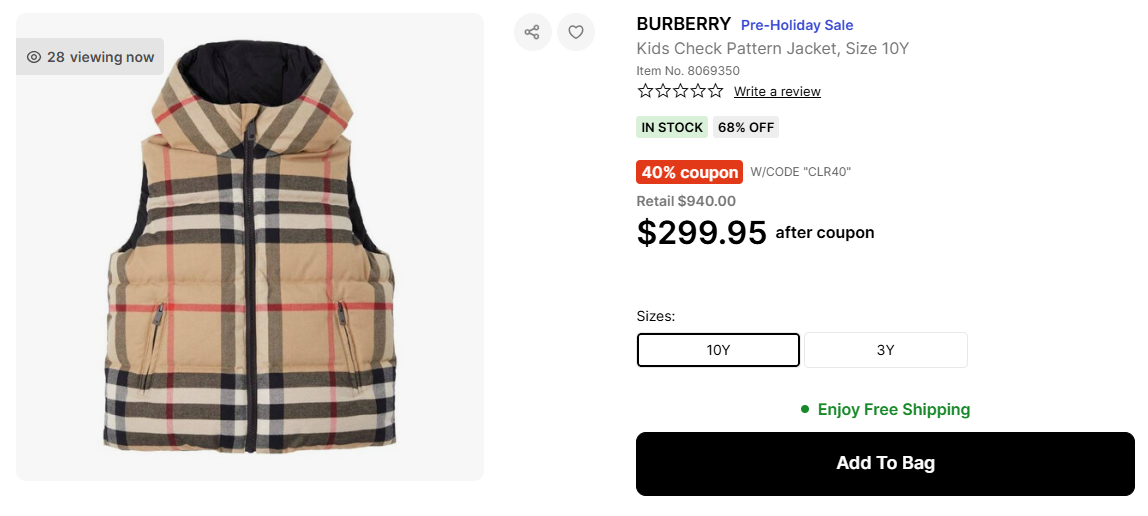Viewport: 1148px width, 516px height.
Task: Rate the product with the fifth star
Action: click(x=715, y=91)
